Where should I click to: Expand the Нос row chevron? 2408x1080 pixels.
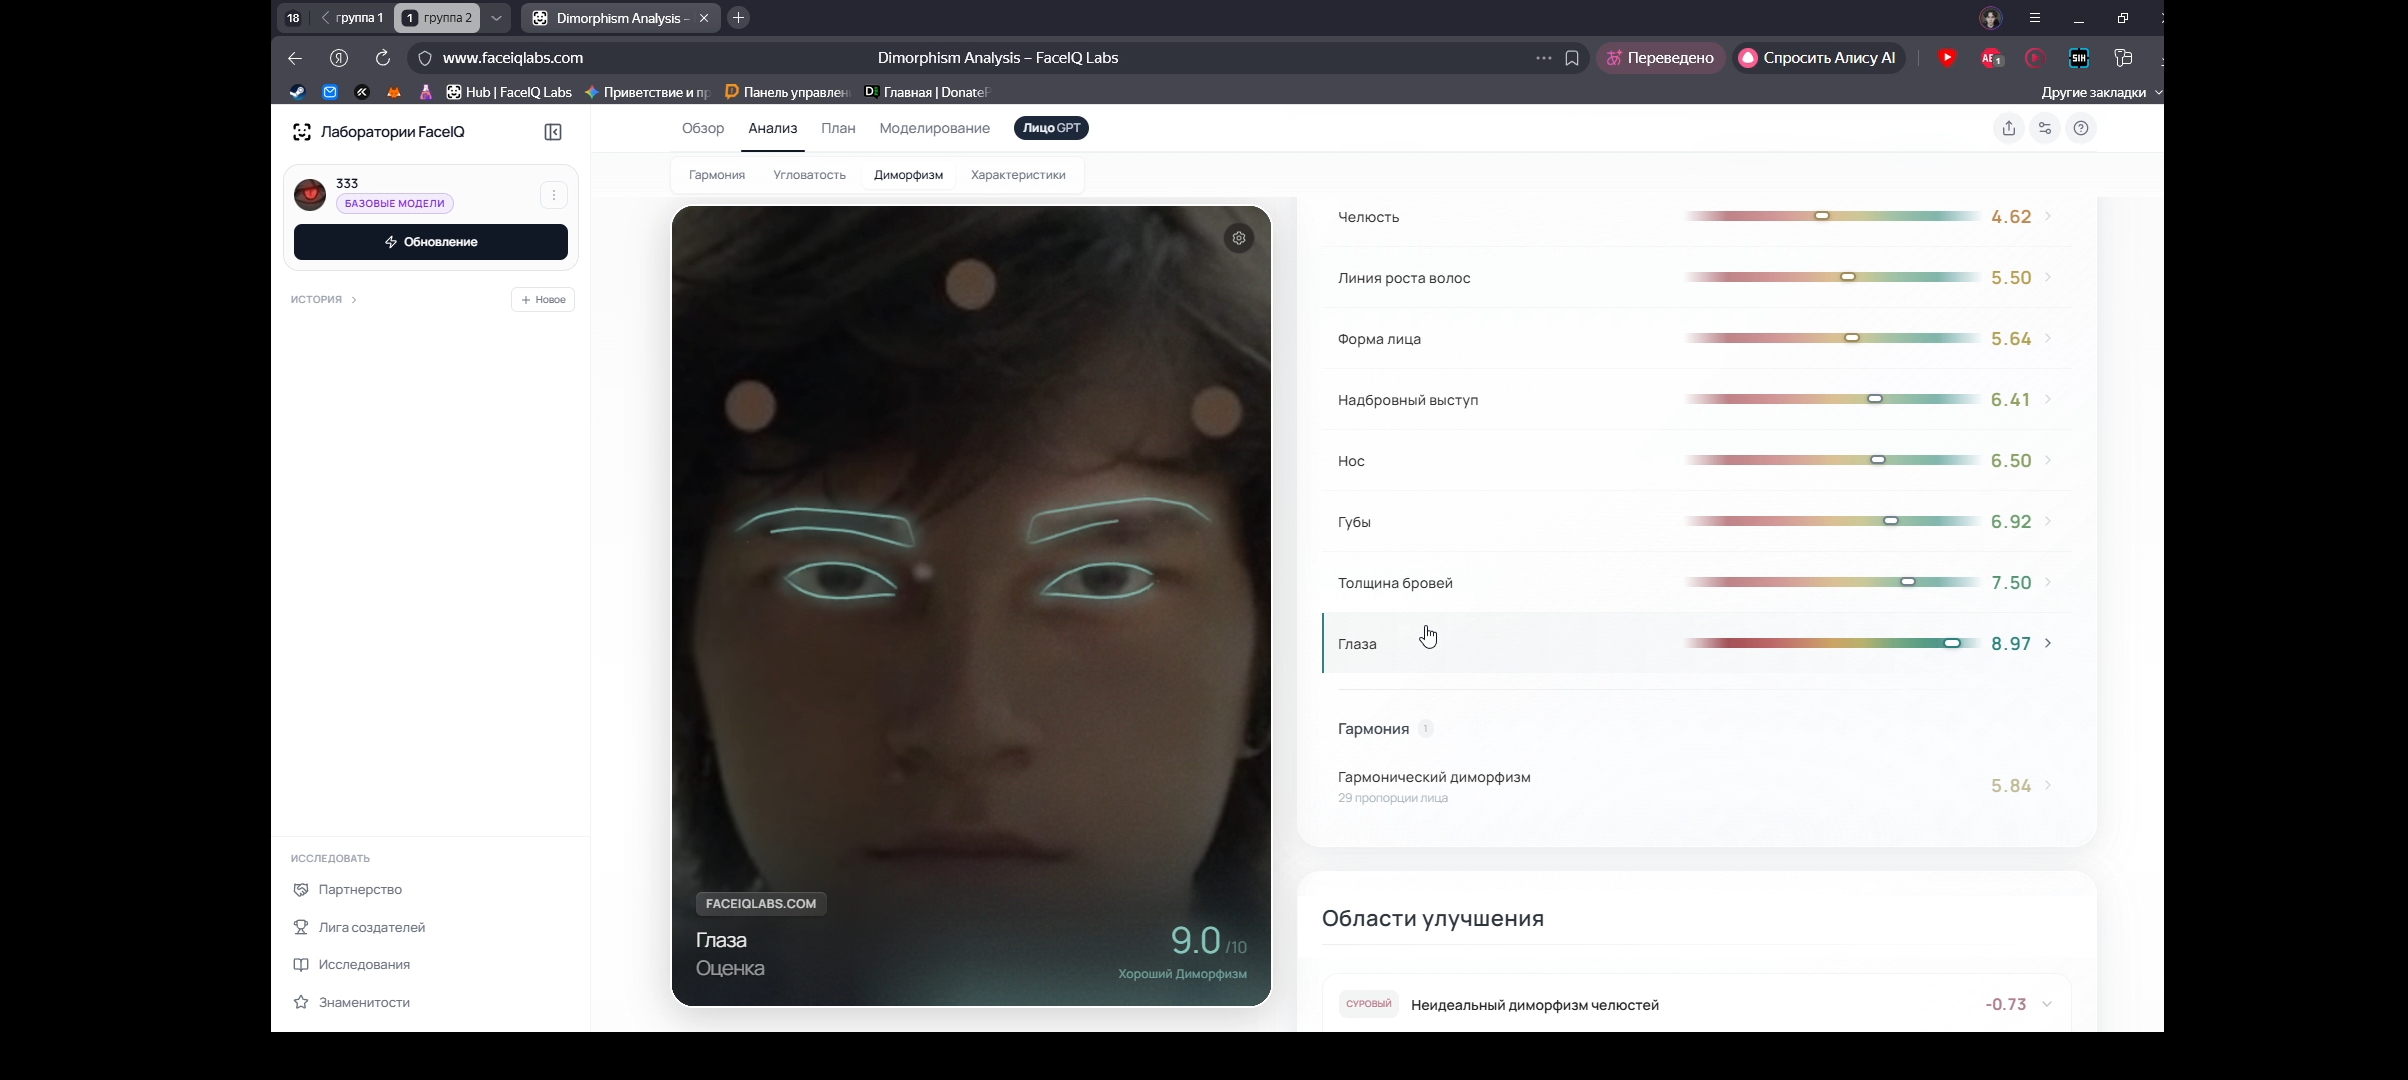pyautogui.click(x=2049, y=460)
